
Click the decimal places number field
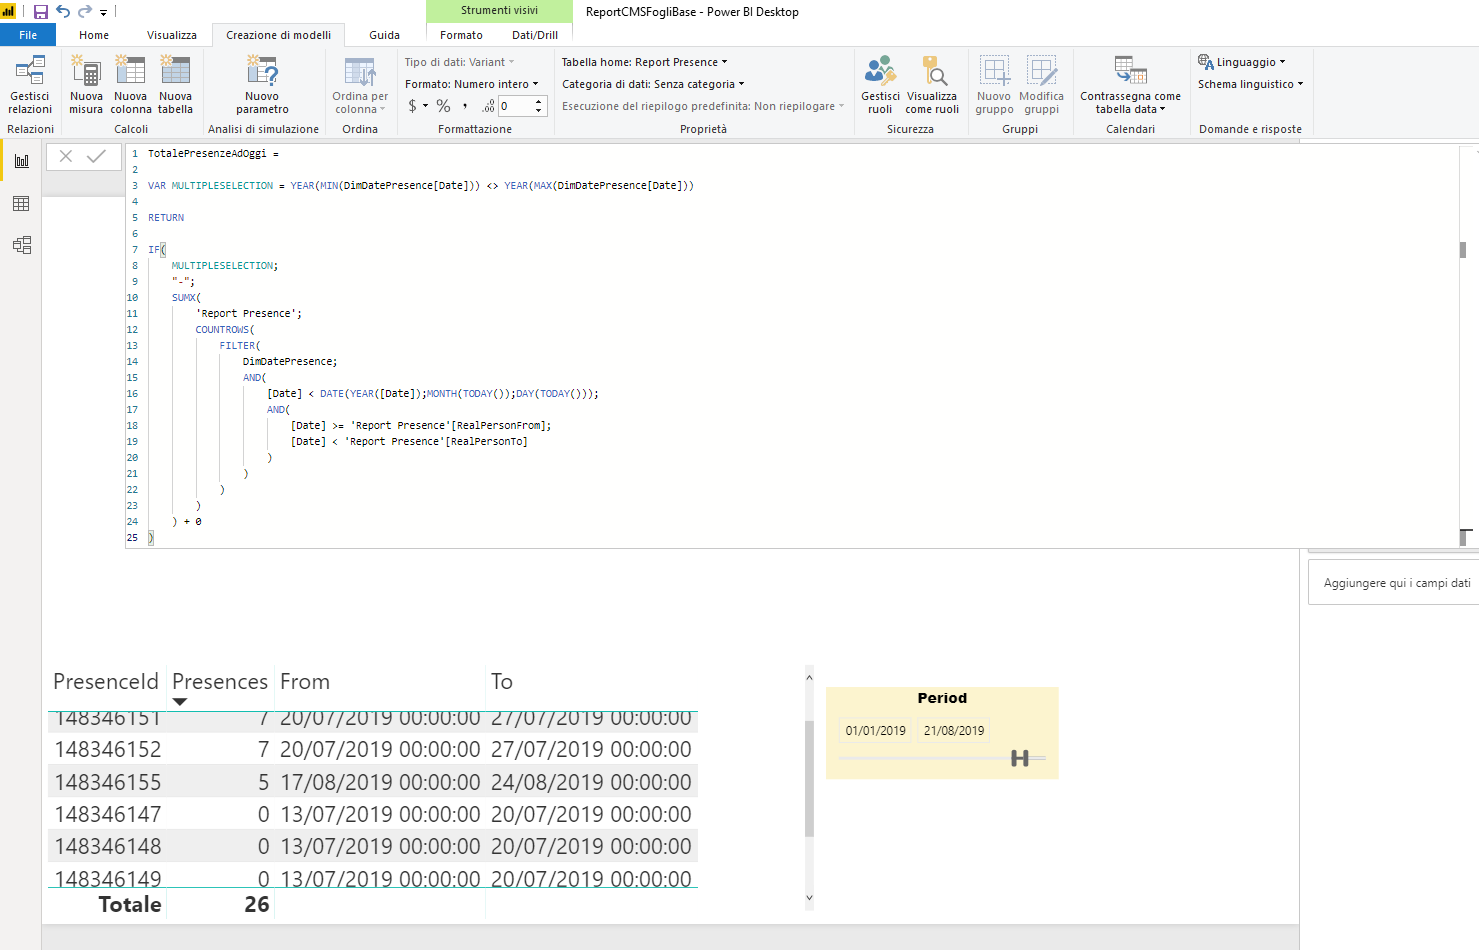pos(516,106)
